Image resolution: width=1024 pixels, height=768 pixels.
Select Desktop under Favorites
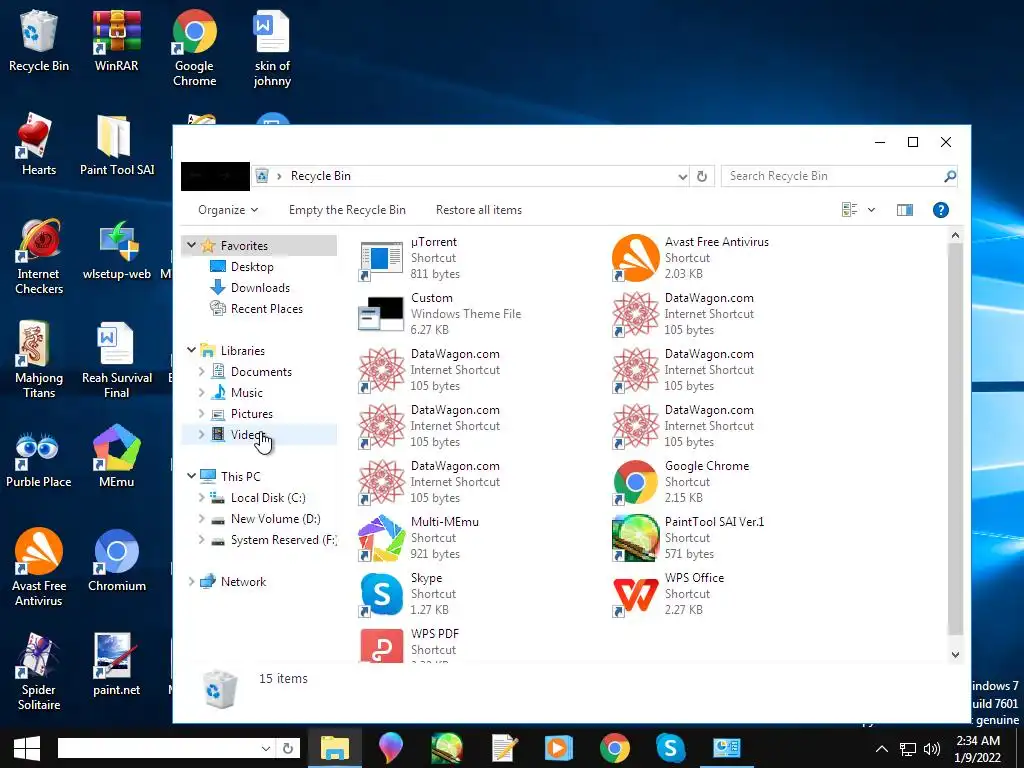point(251,267)
